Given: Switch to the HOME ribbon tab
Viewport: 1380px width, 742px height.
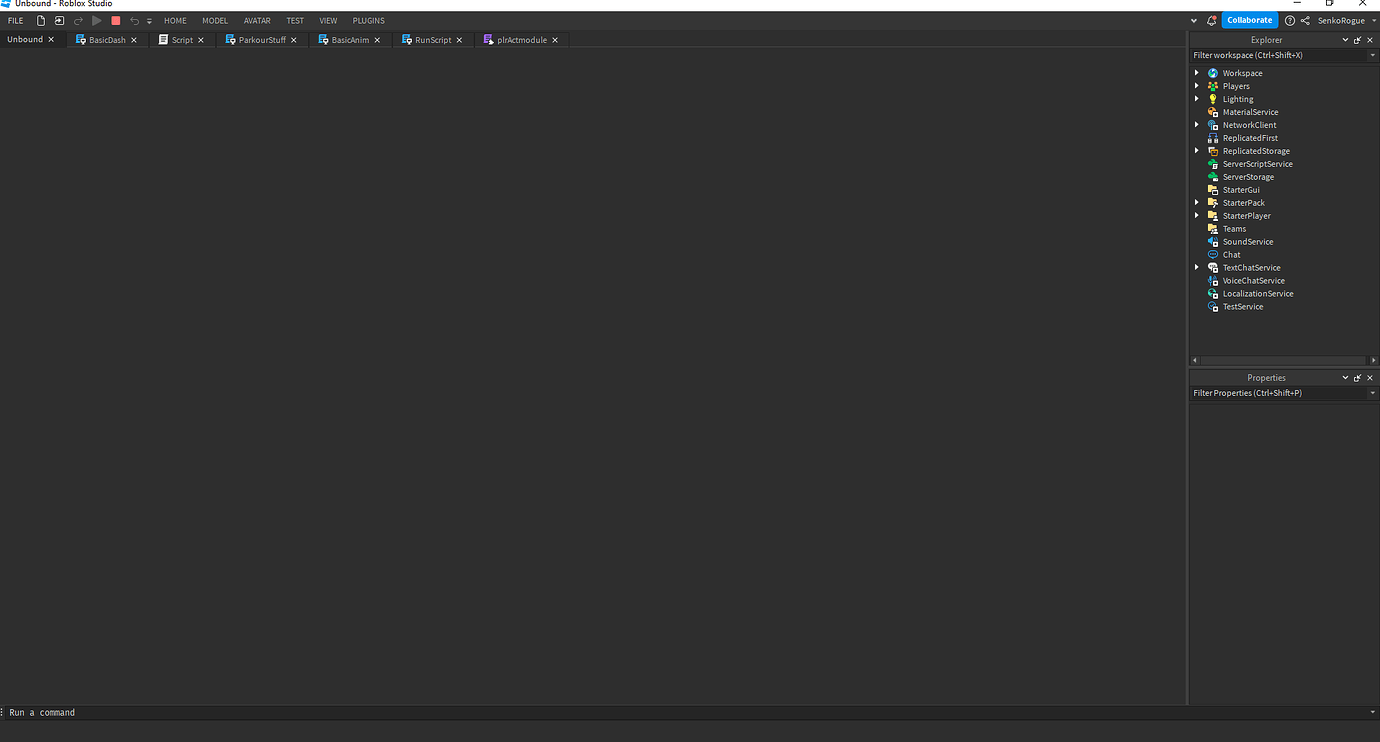Looking at the screenshot, I should (x=175, y=20).
